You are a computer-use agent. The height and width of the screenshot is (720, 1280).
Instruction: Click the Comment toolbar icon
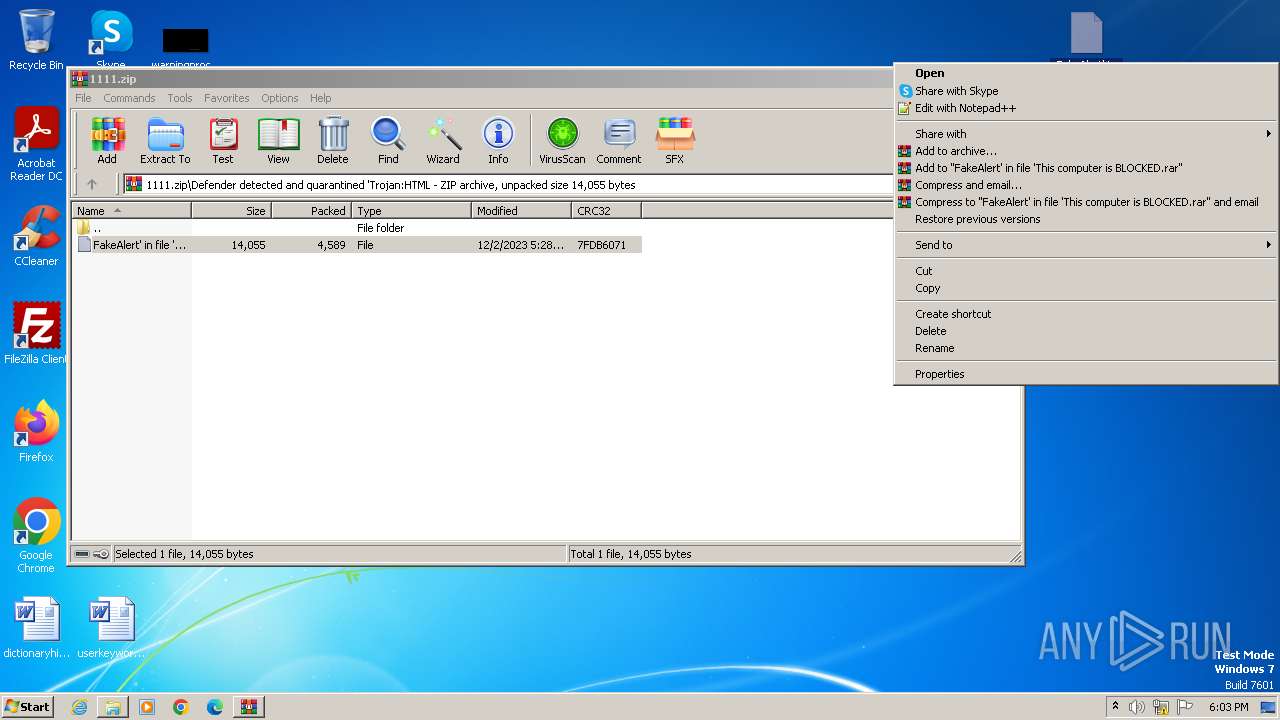(x=619, y=141)
